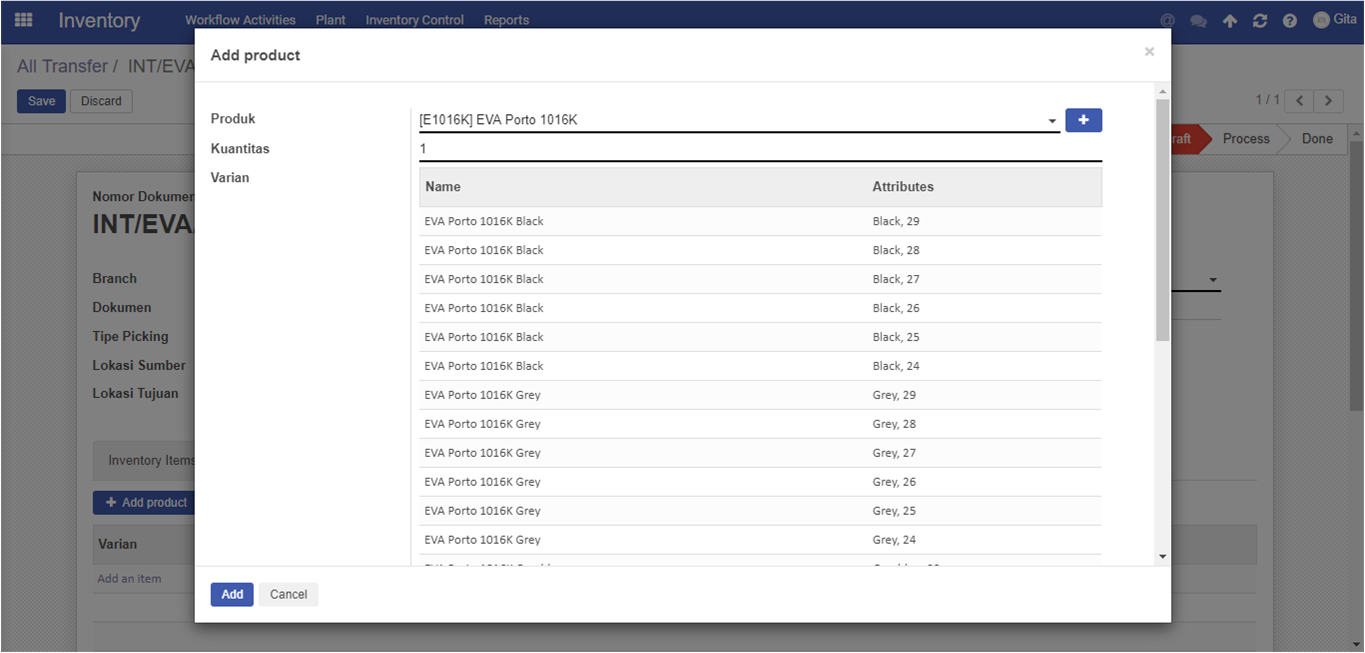1365x653 pixels.
Task: Expand the Produk dropdown arrow
Action: click(x=1052, y=121)
